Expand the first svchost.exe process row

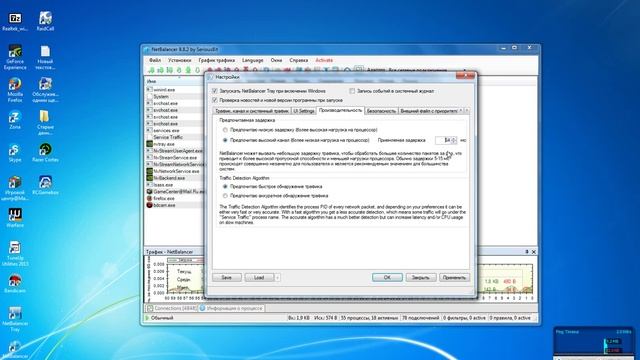click(x=149, y=103)
